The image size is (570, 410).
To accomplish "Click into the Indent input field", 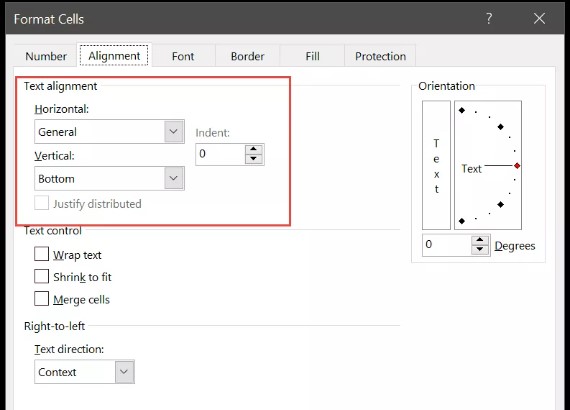I will click(220, 154).
